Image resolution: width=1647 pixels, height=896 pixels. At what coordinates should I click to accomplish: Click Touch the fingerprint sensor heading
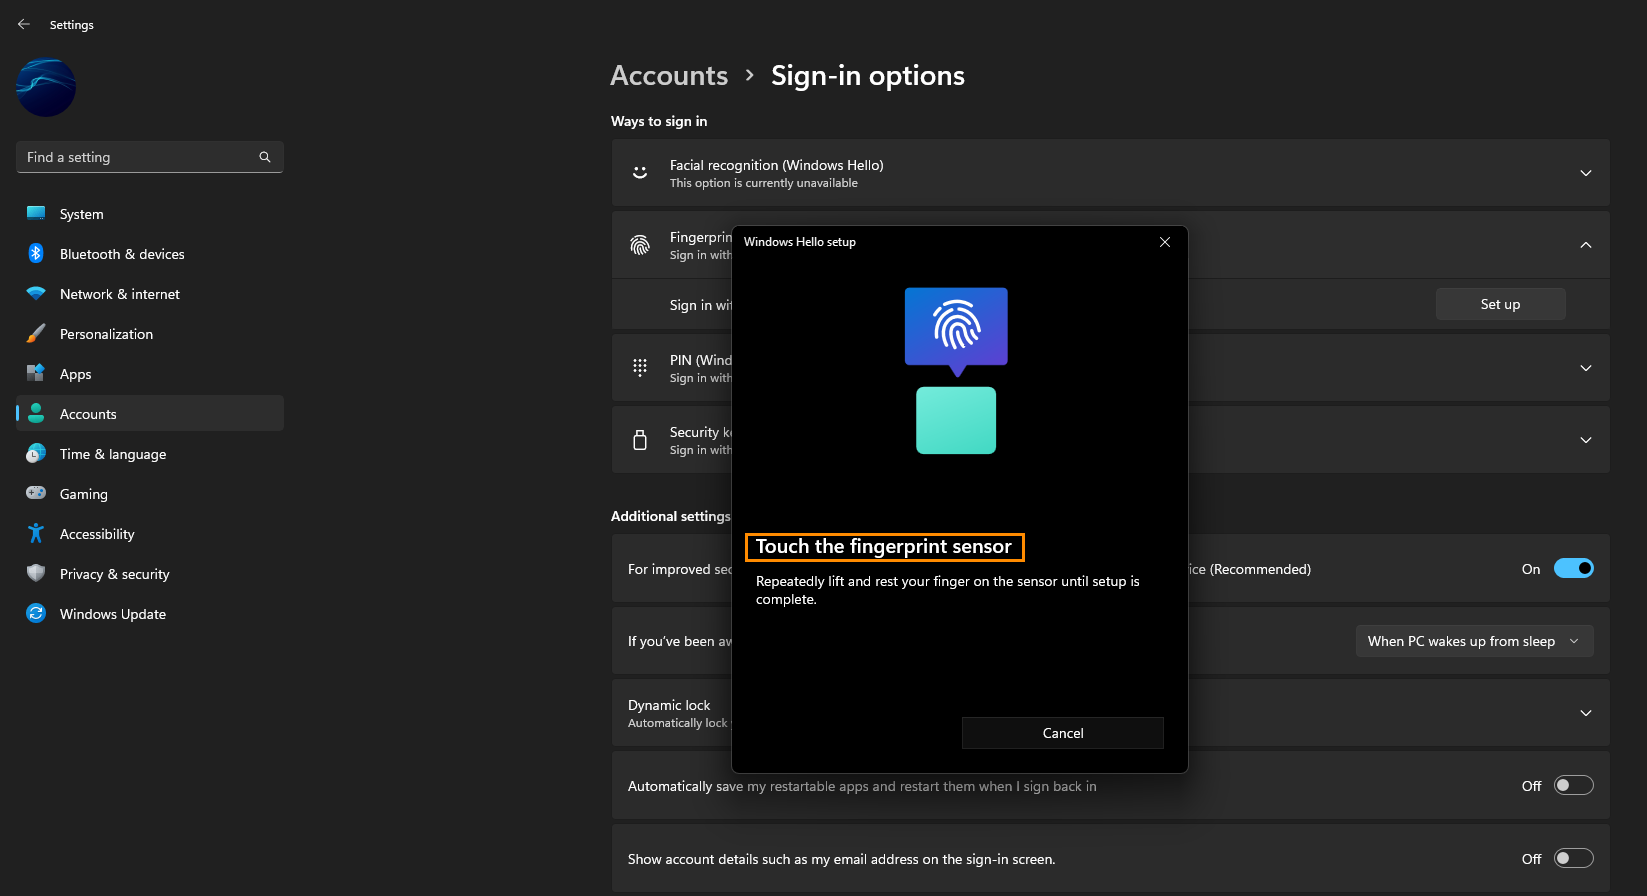[x=884, y=546]
